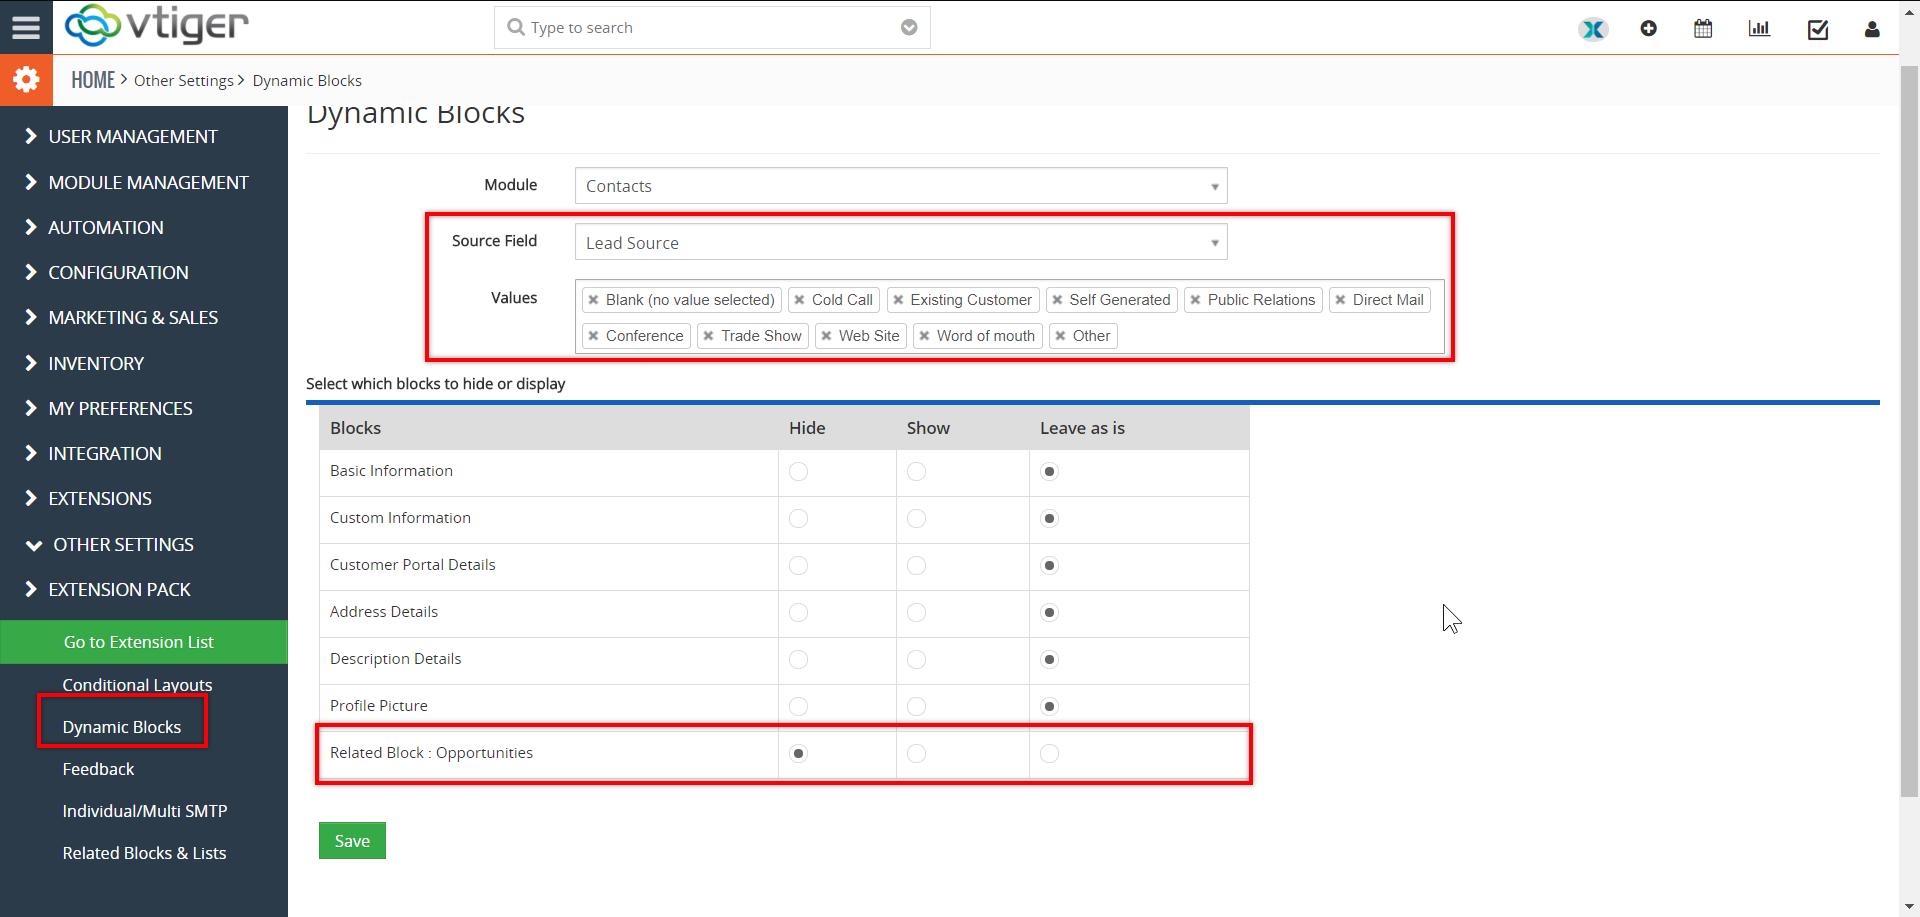
Task: Remove the Trade Show value tag
Action: pos(708,336)
